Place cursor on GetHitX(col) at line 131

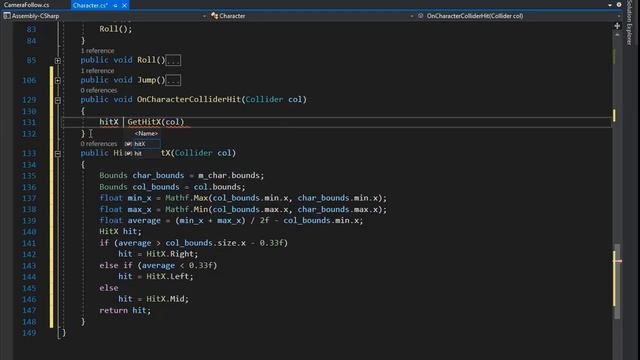(x=156, y=122)
